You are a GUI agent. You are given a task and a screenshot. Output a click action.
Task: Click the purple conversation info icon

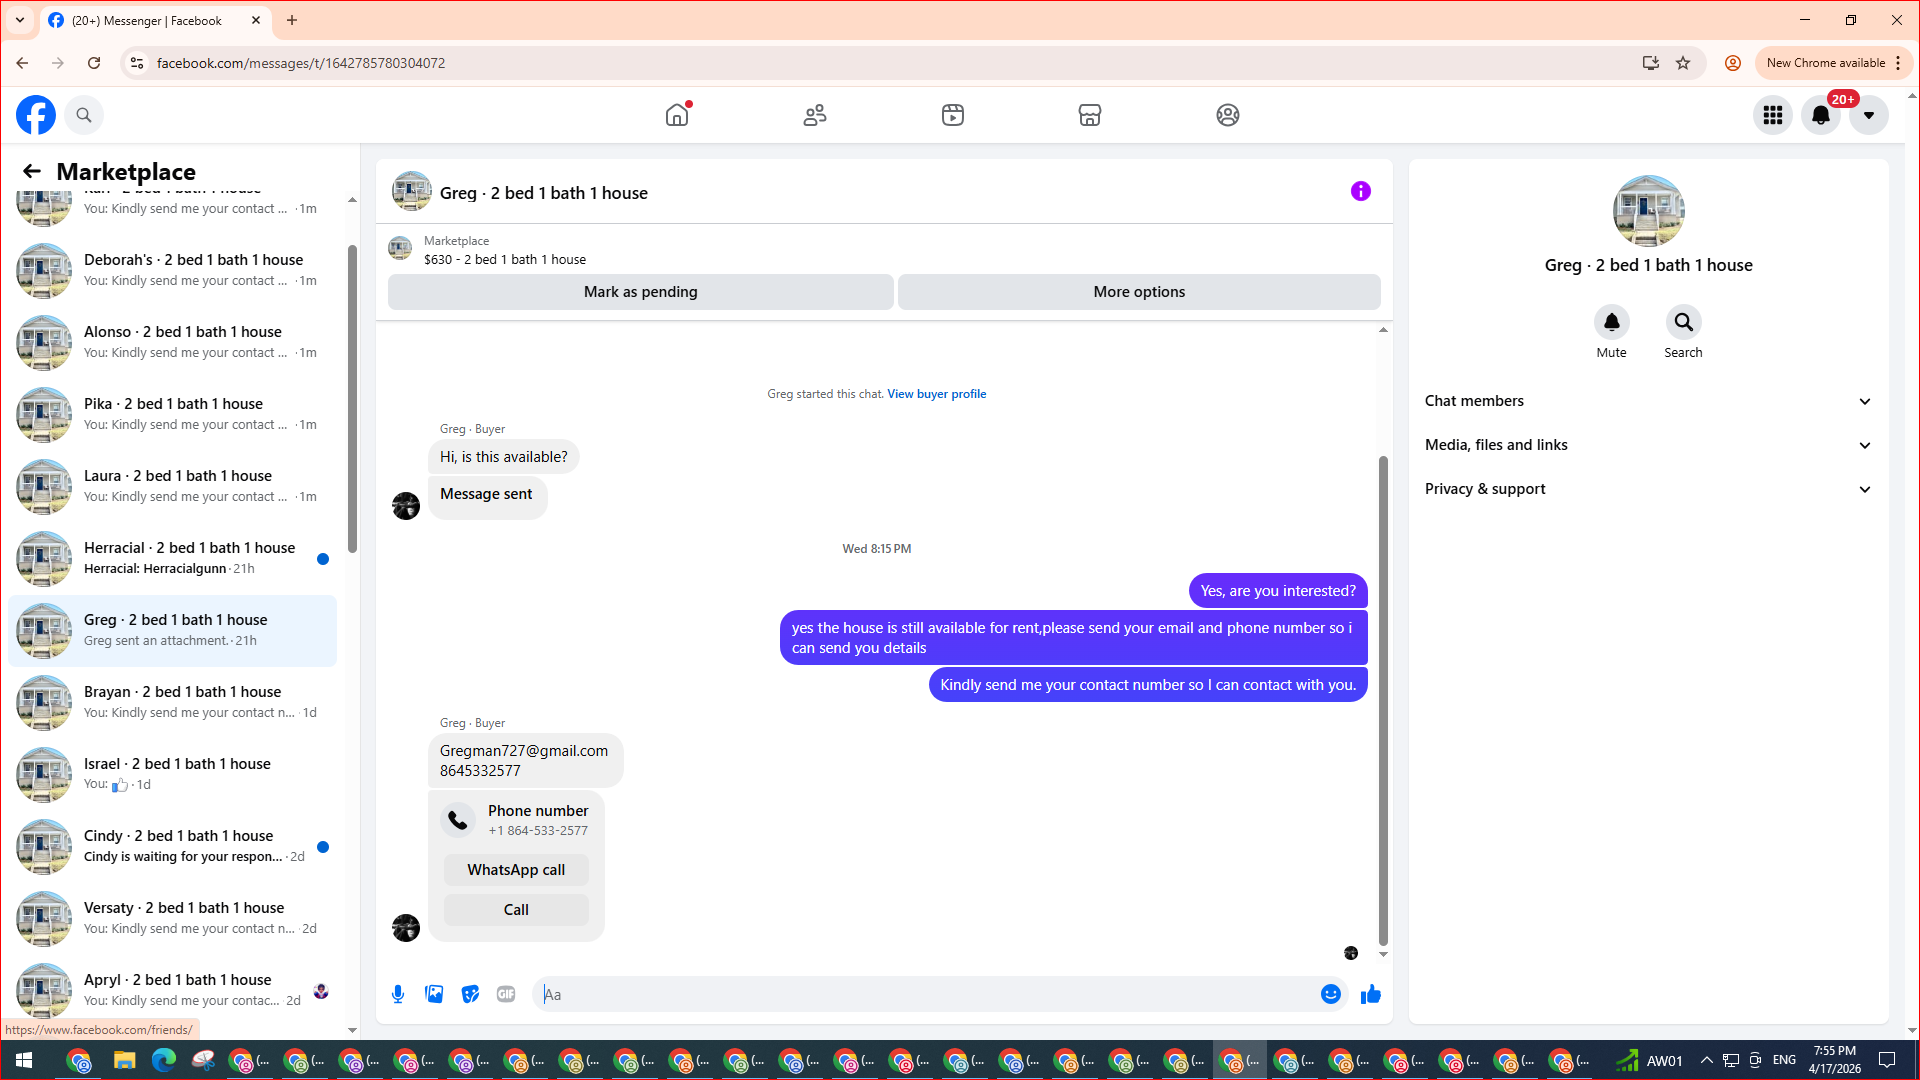click(1360, 191)
